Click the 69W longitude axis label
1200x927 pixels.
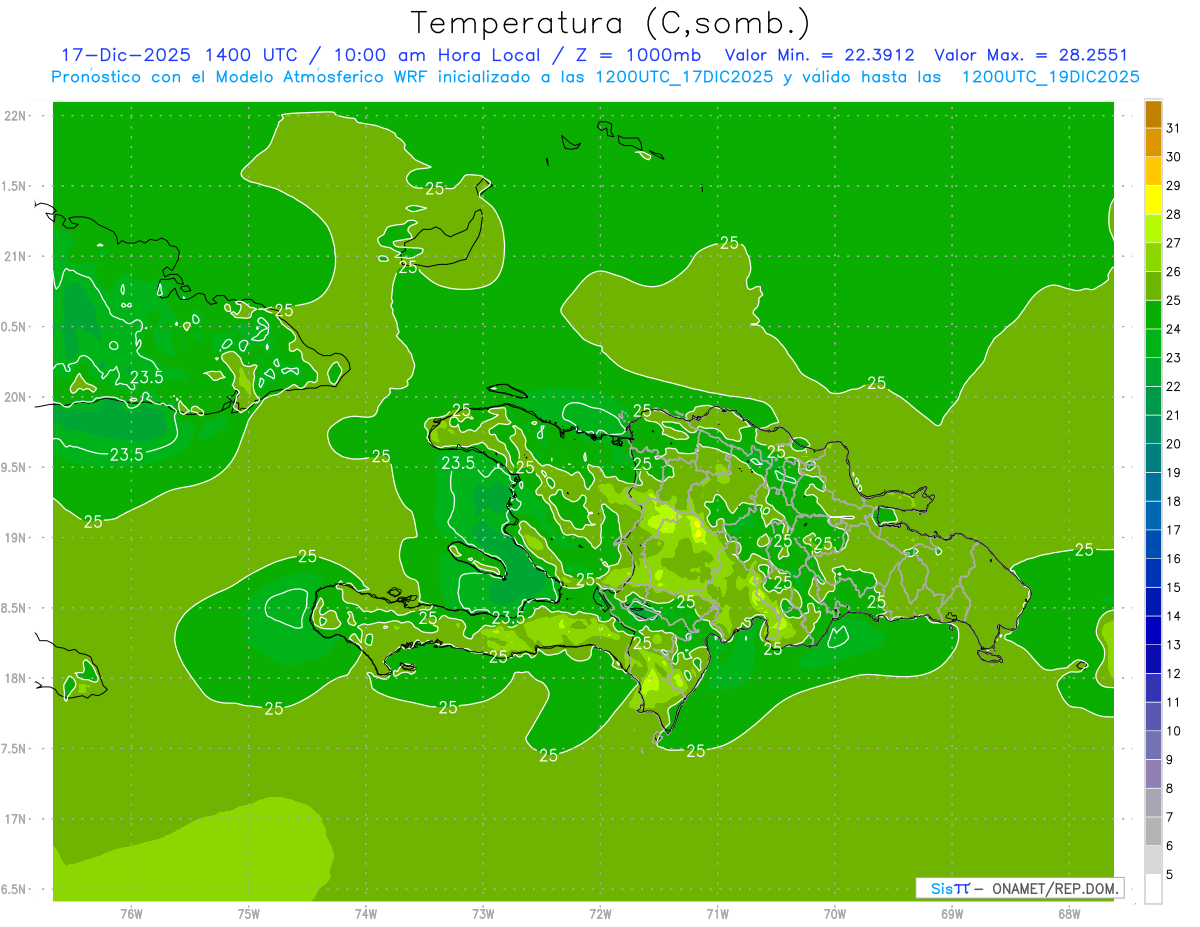[952, 913]
